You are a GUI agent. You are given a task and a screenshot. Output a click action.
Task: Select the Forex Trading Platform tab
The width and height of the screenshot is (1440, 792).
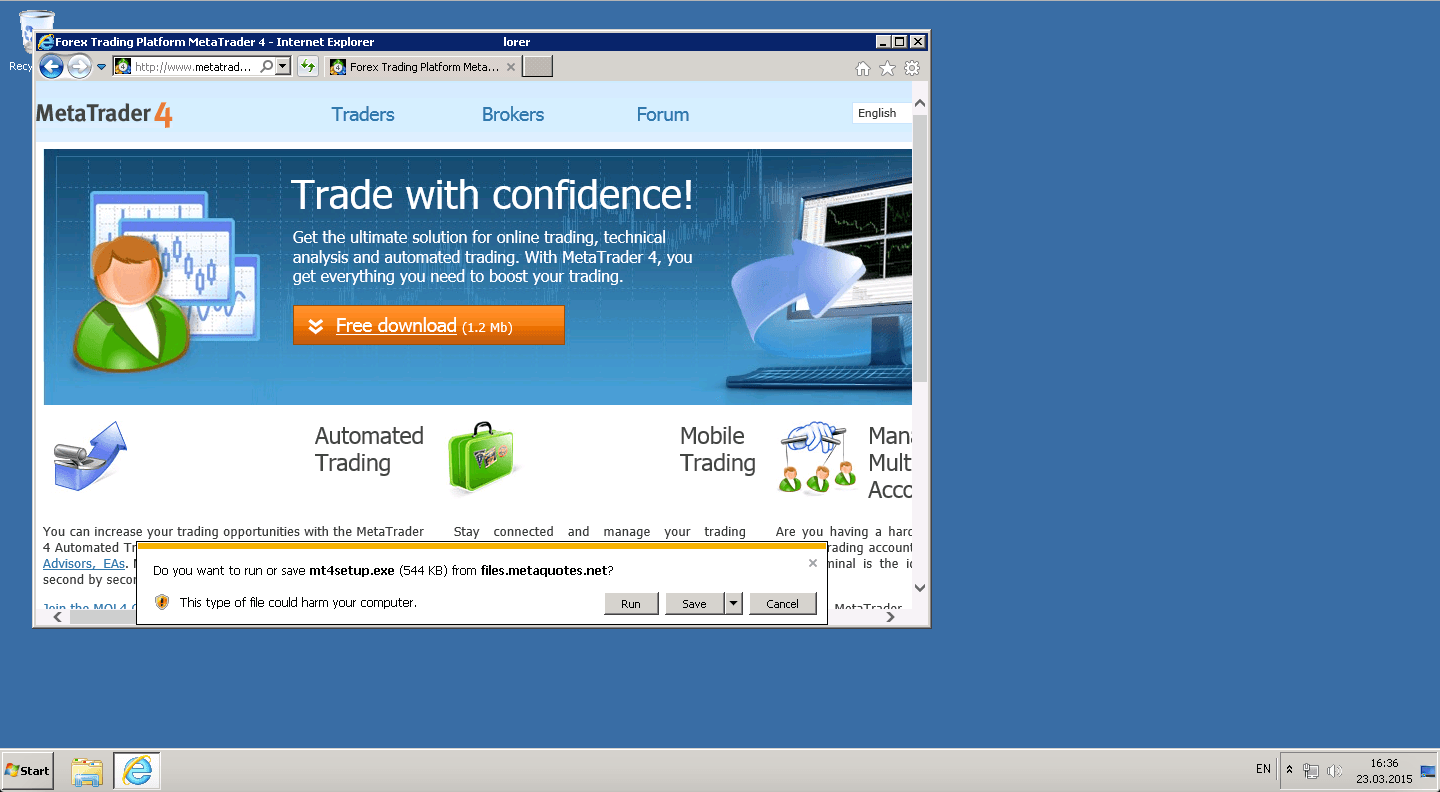click(x=423, y=67)
